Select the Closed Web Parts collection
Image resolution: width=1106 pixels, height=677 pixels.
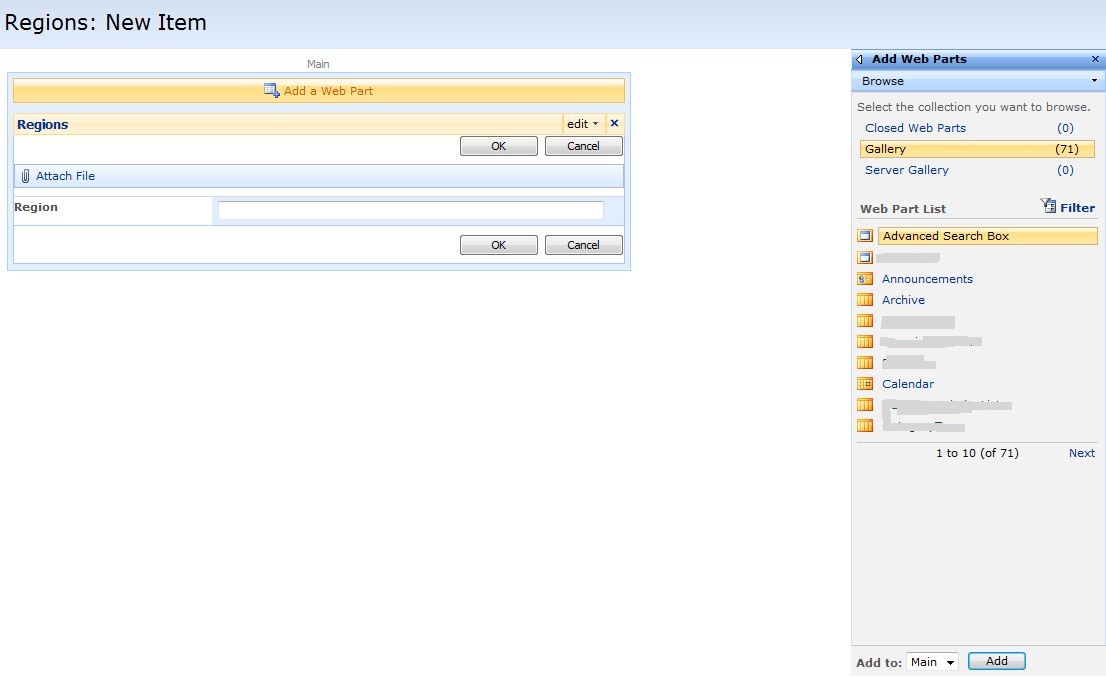(x=915, y=128)
